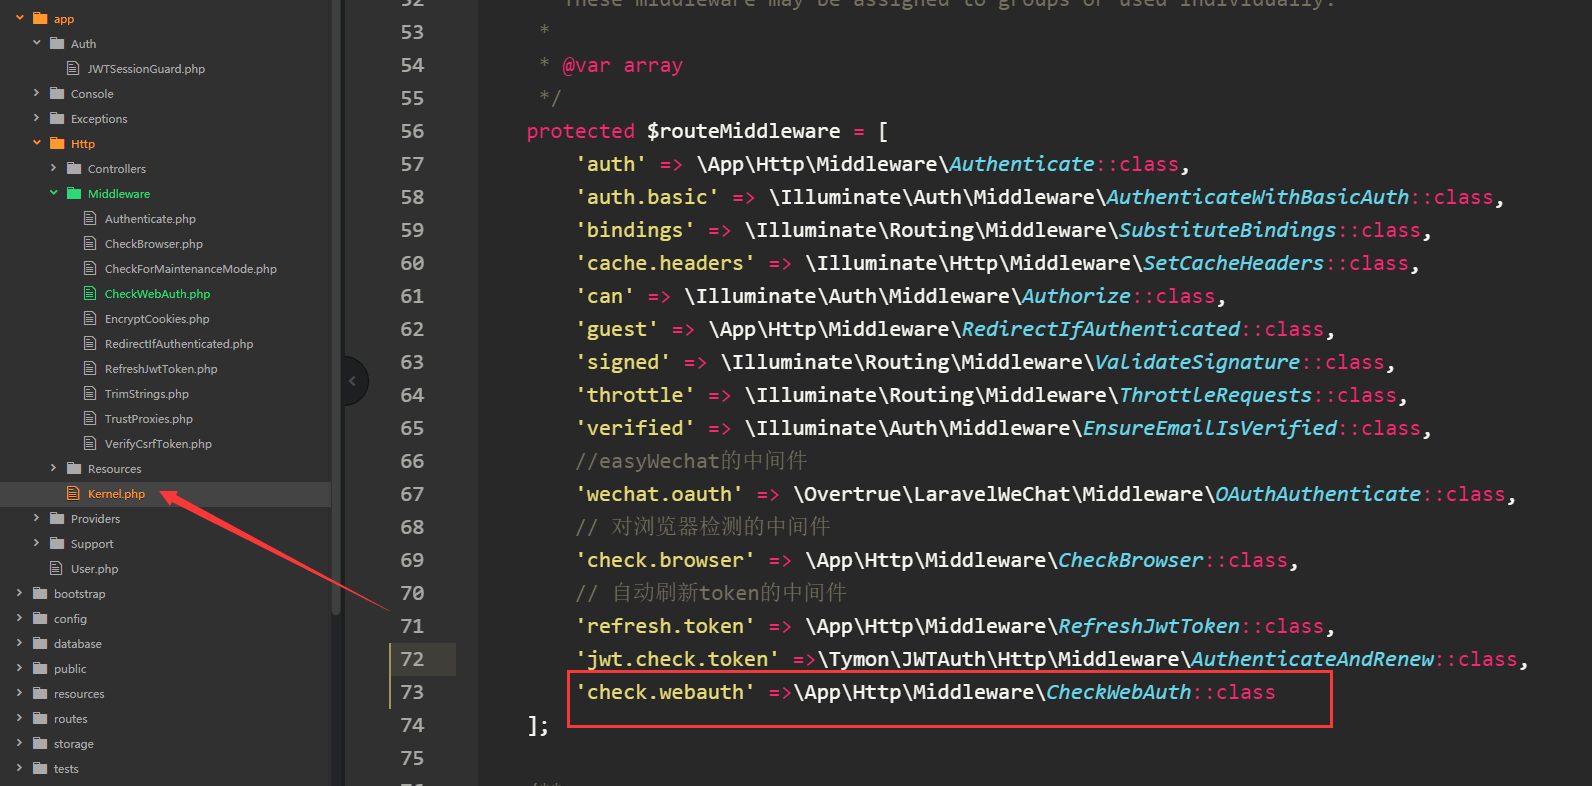This screenshot has height=786, width=1592.
Task: Click the TrimStrings.php file icon
Action: tap(90, 393)
